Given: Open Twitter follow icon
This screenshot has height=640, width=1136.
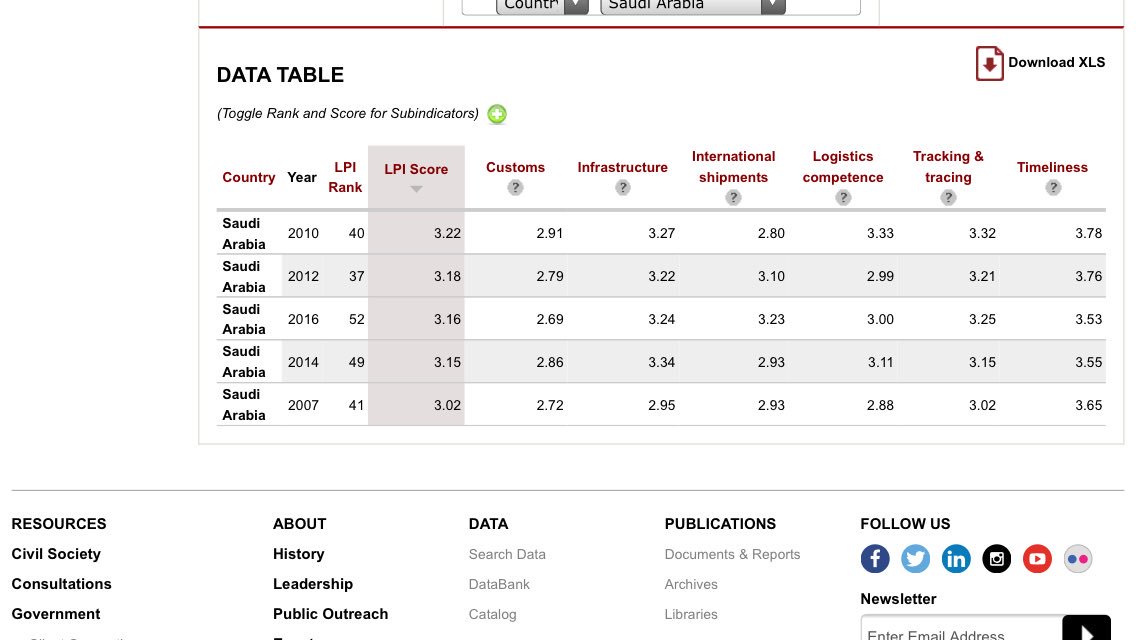Looking at the screenshot, I should click(x=916, y=559).
